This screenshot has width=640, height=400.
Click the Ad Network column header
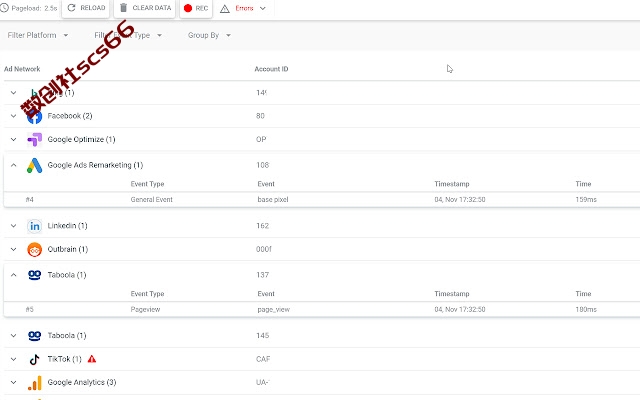pos(22,69)
